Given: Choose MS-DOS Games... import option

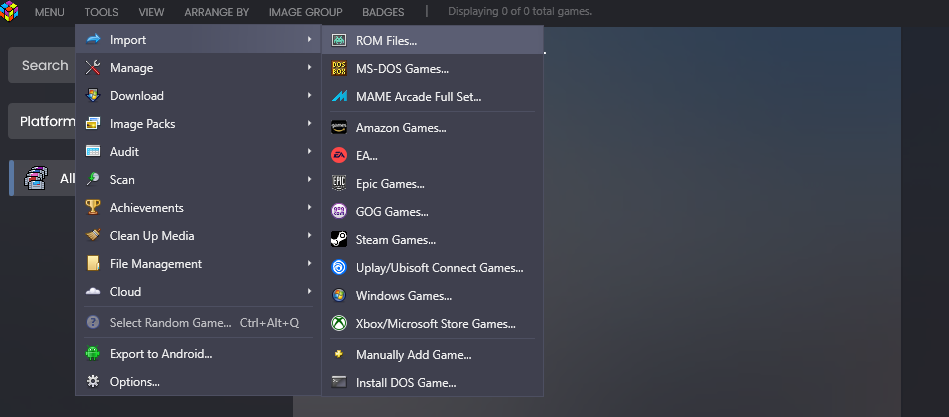Looking at the screenshot, I should pyautogui.click(x=433, y=68).
